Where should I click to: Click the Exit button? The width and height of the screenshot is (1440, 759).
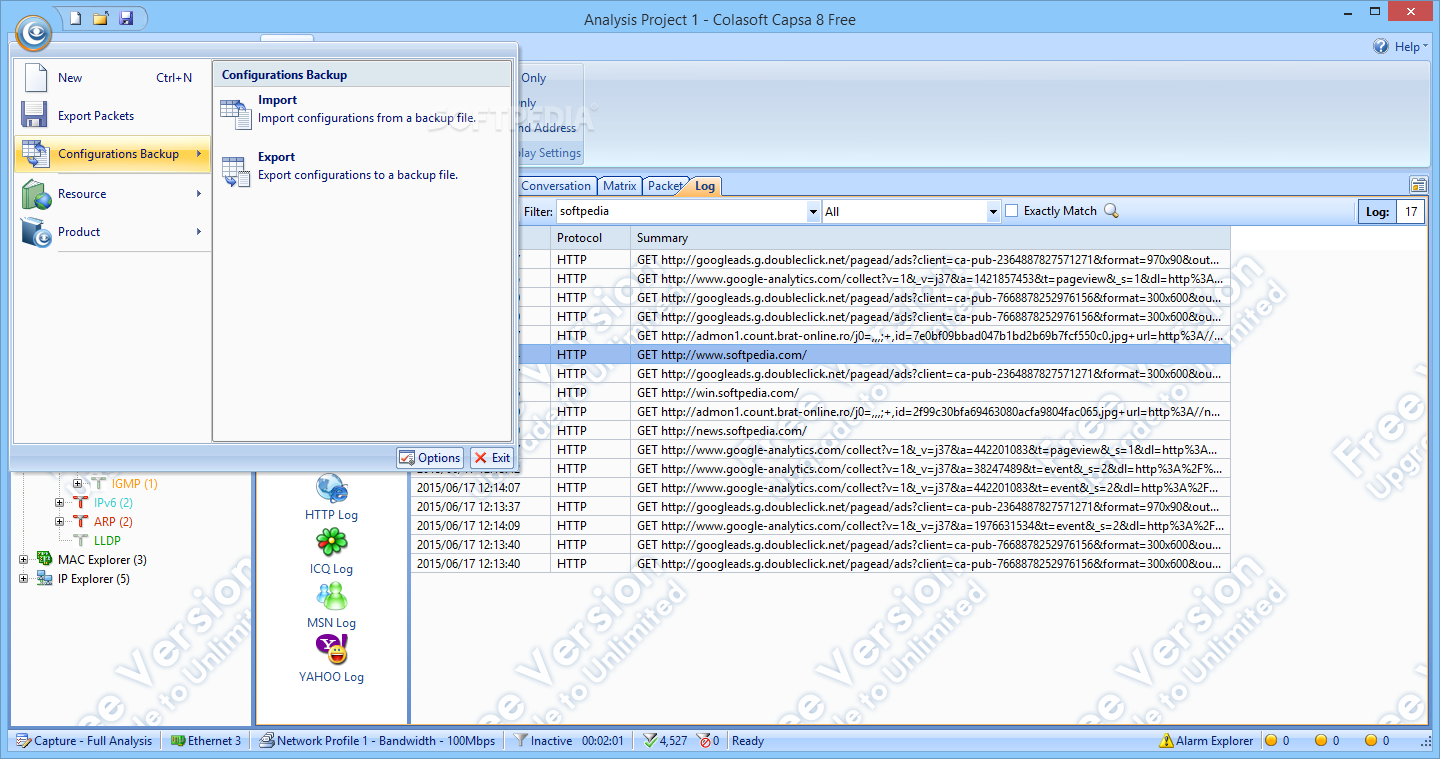[x=492, y=458]
